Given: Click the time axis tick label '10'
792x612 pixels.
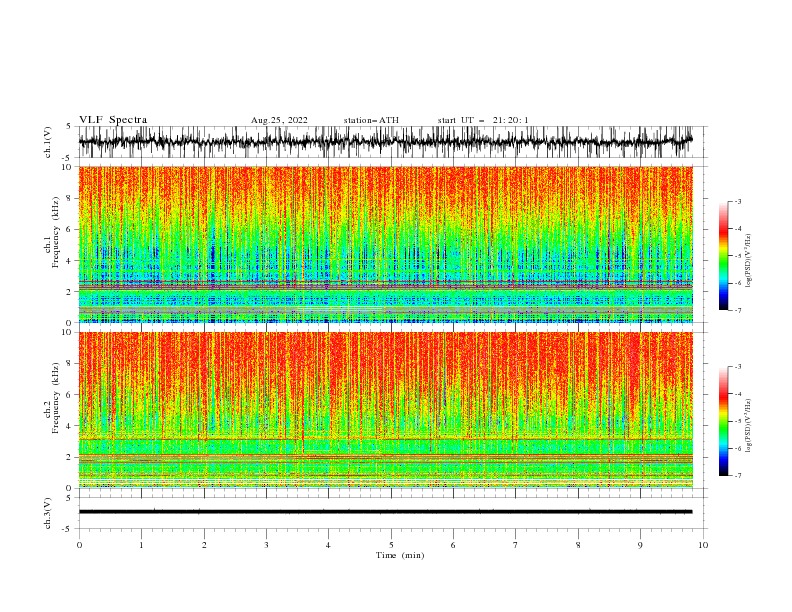Looking at the screenshot, I should pos(703,545).
